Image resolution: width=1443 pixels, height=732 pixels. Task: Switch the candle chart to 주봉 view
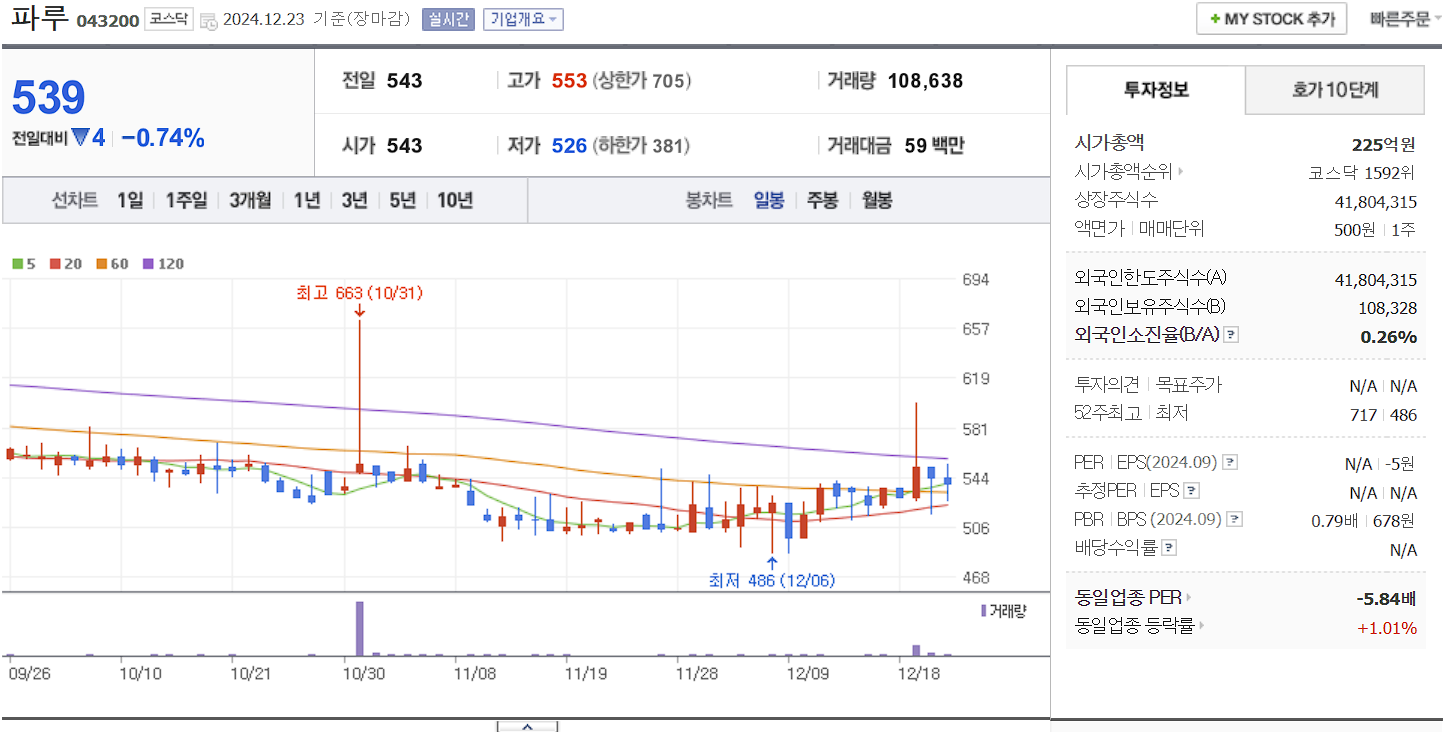821,200
